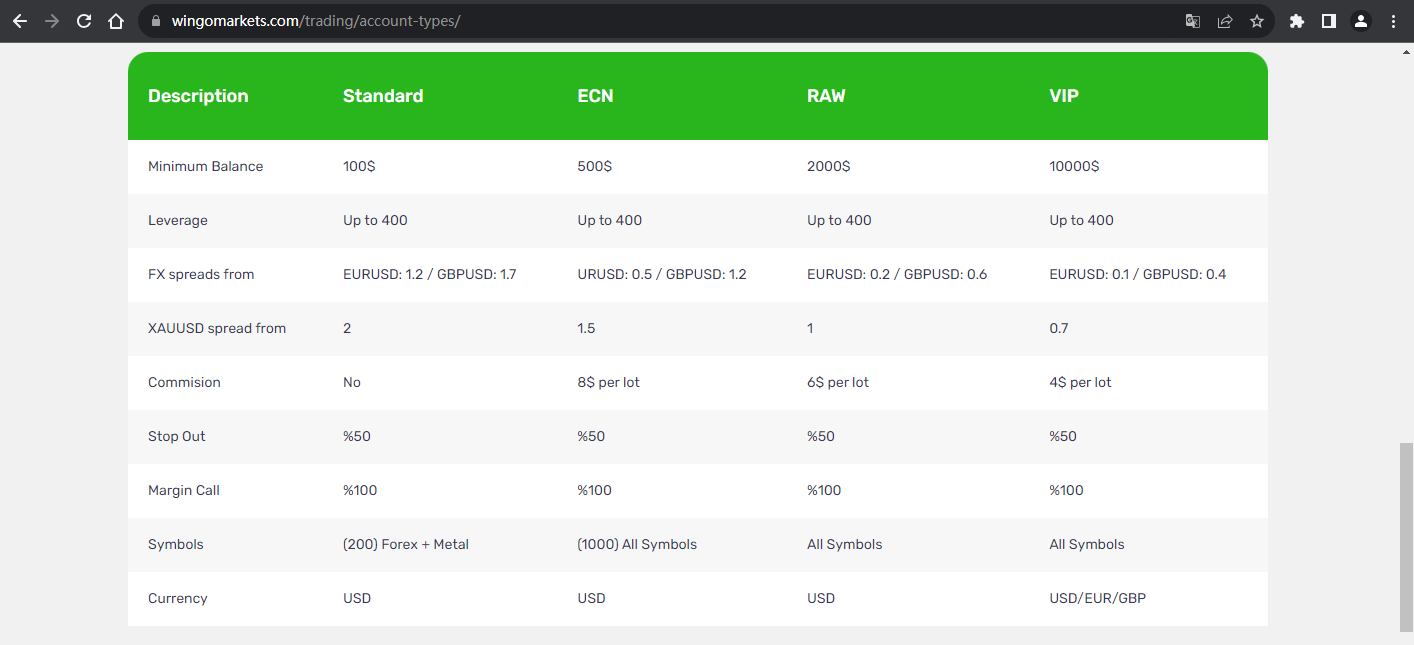Go to the browser home page icon
Viewport: 1414px width, 645px height.
point(116,21)
